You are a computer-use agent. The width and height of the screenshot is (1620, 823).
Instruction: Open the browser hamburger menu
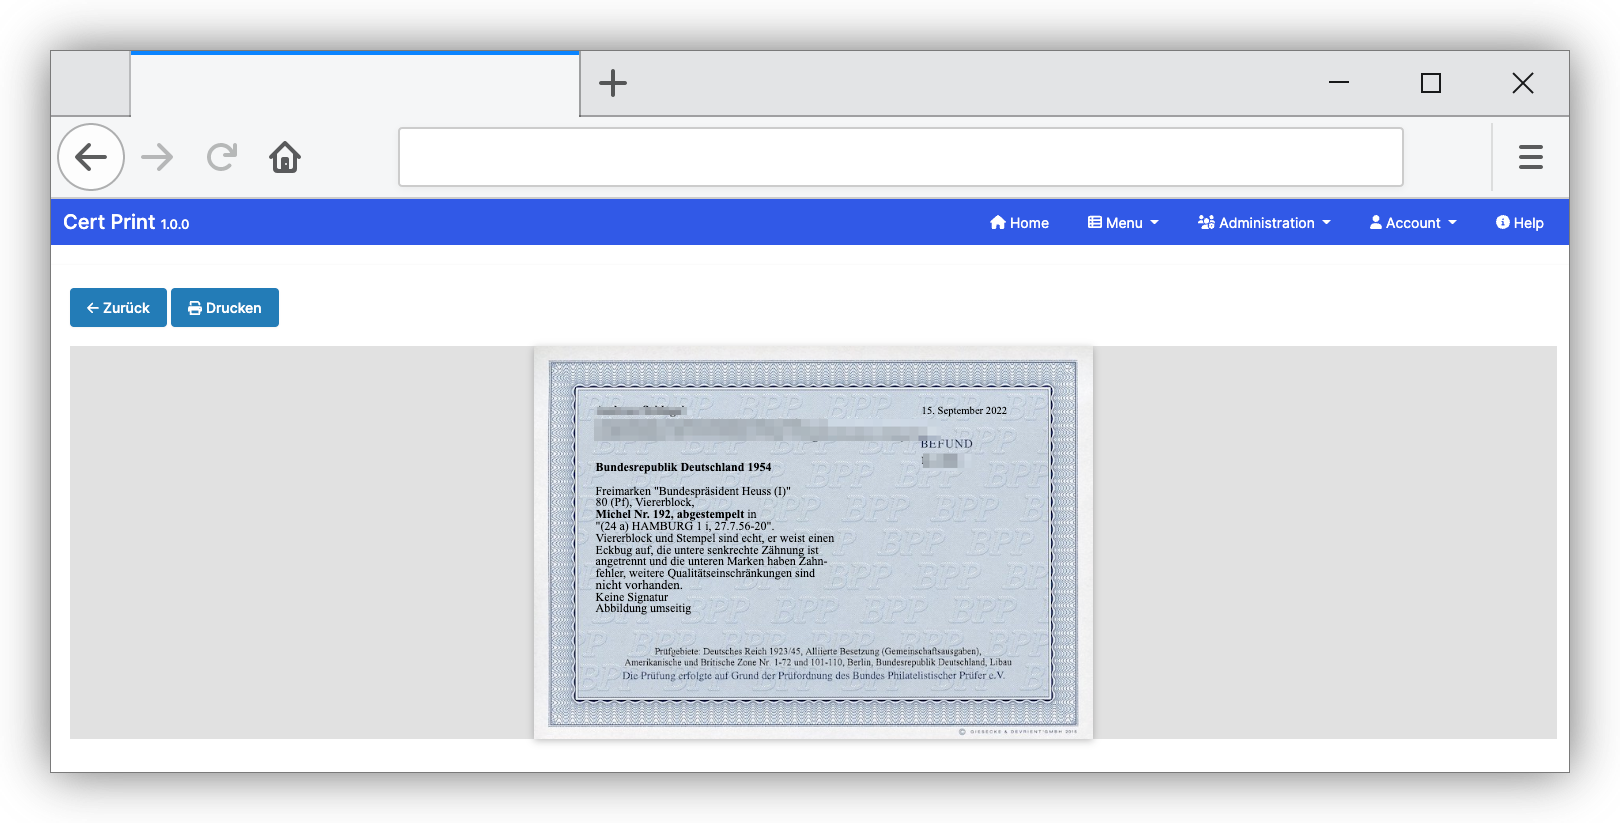point(1530,157)
